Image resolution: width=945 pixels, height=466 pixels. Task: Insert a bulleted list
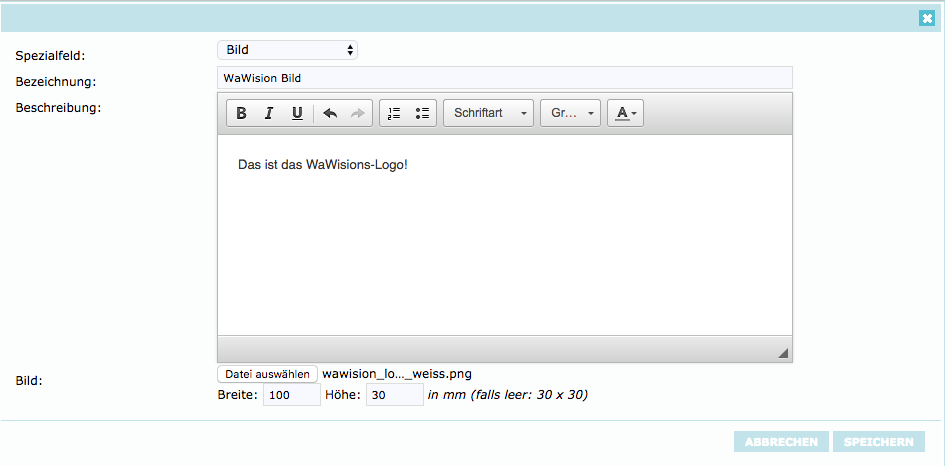click(422, 114)
